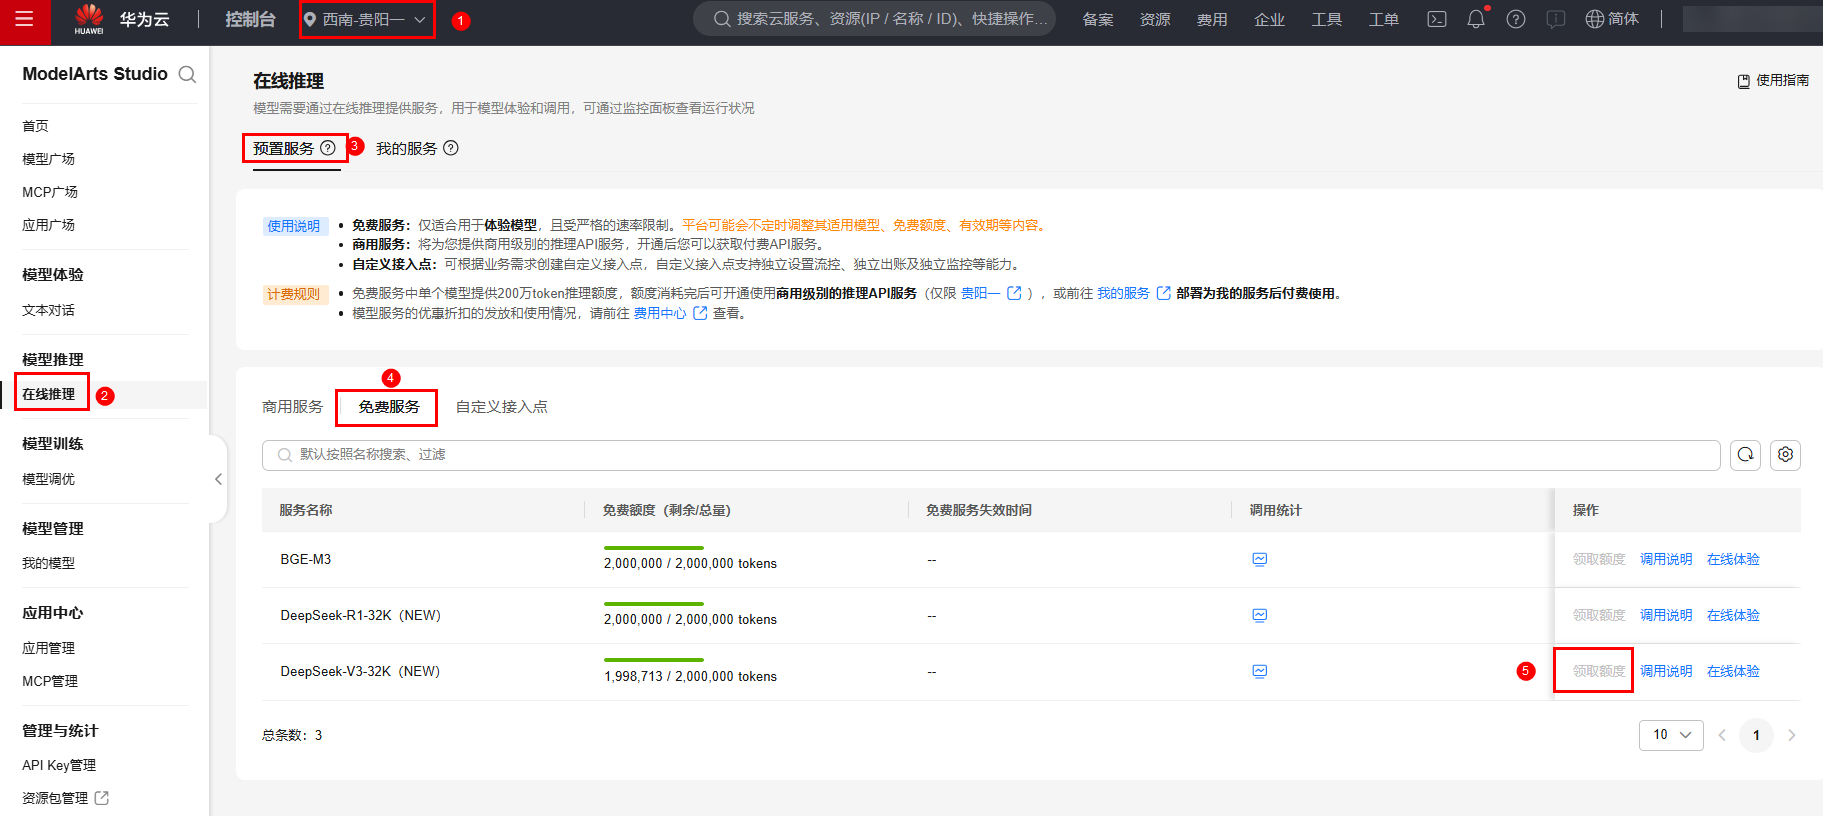
Task: Open the 费用中心 link
Action: pos(671,313)
